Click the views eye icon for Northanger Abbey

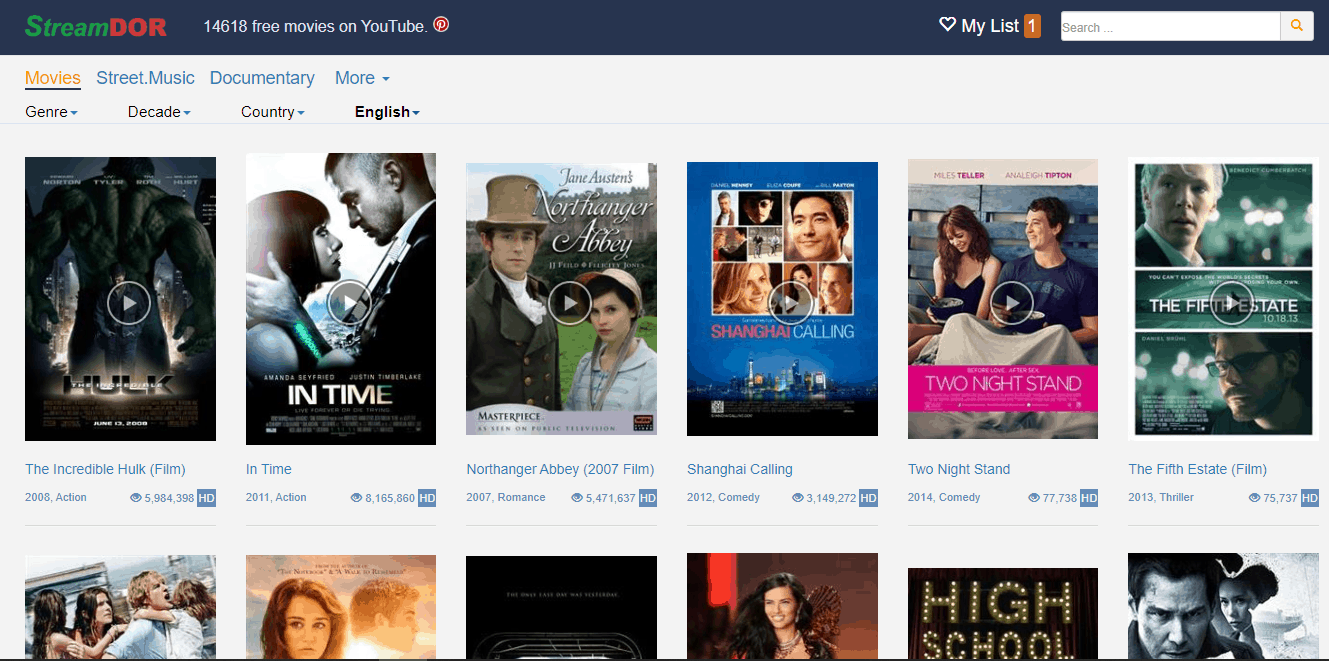tap(578, 498)
